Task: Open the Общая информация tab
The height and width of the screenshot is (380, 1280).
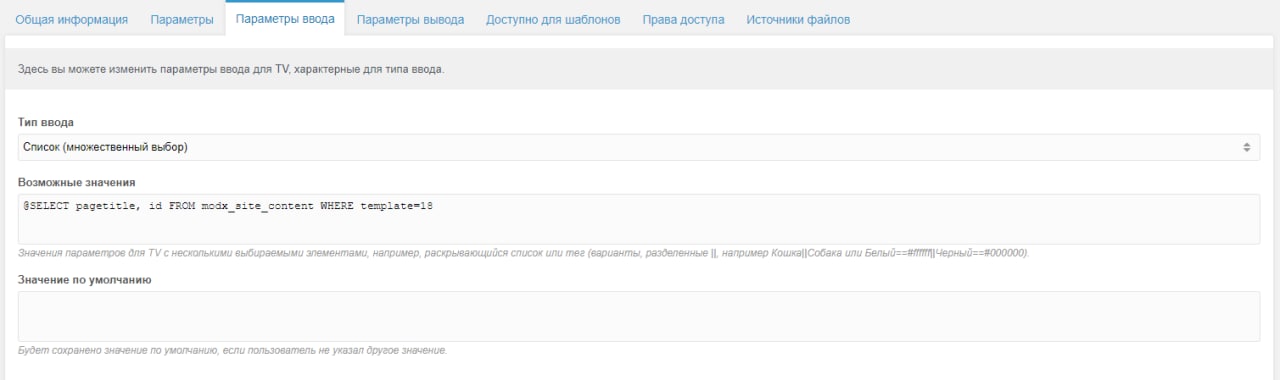Action: 71,19
